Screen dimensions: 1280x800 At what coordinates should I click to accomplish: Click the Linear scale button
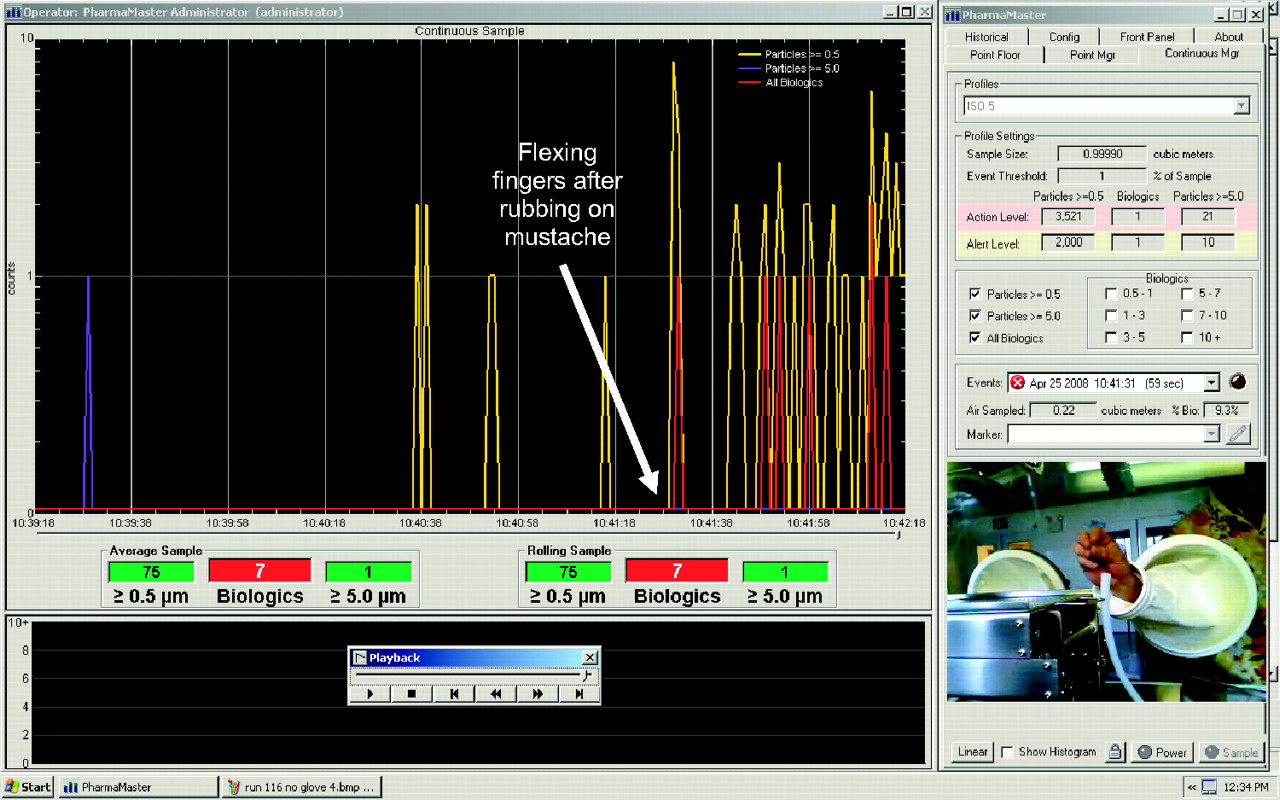[973, 752]
